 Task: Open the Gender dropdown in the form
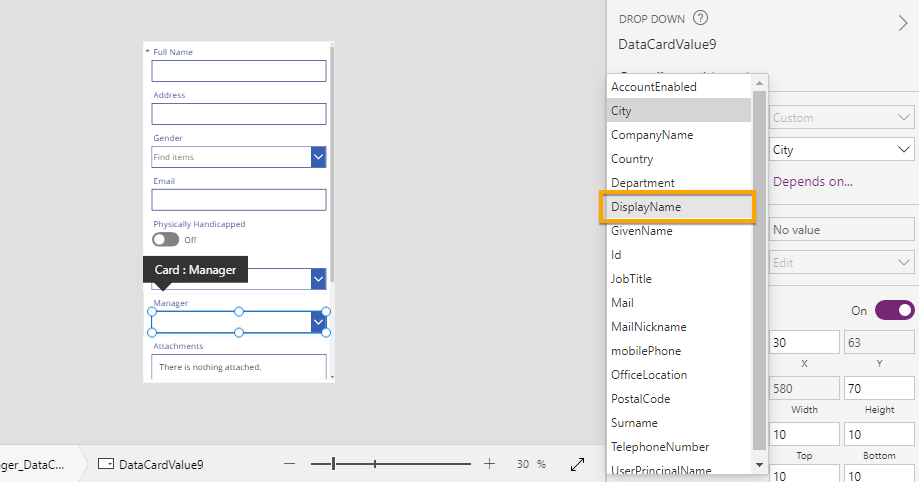[318, 157]
